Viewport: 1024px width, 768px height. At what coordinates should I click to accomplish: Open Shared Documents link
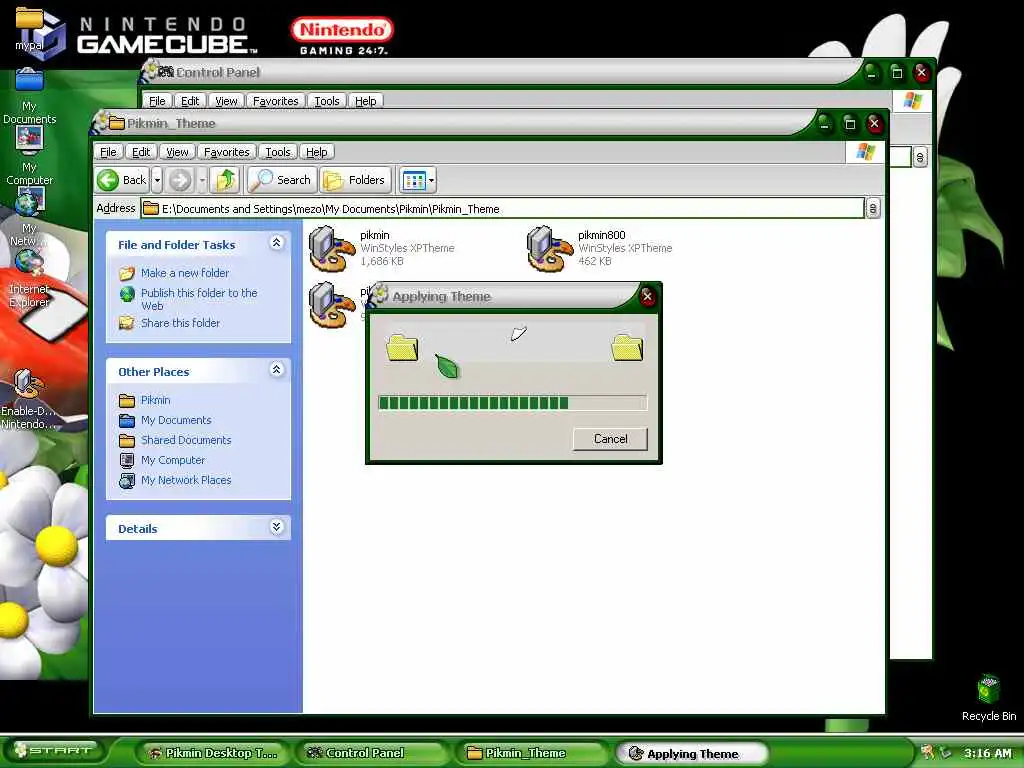[x=186, y=440]
